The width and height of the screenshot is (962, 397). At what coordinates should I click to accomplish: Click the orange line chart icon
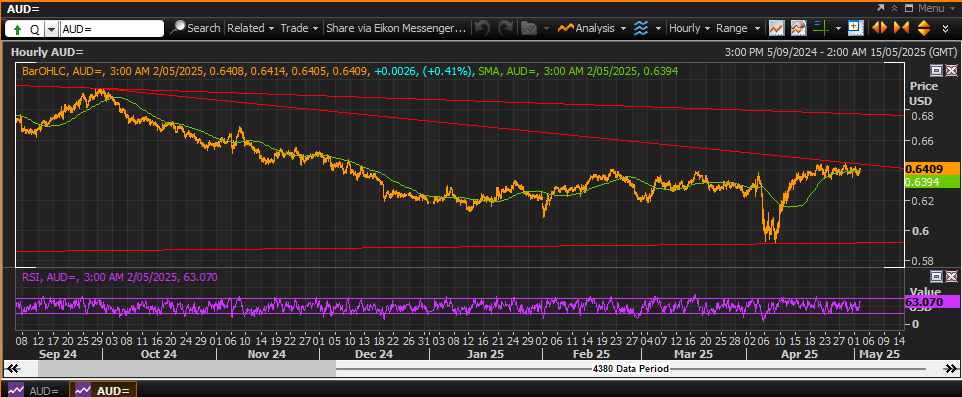click(777, 28)
